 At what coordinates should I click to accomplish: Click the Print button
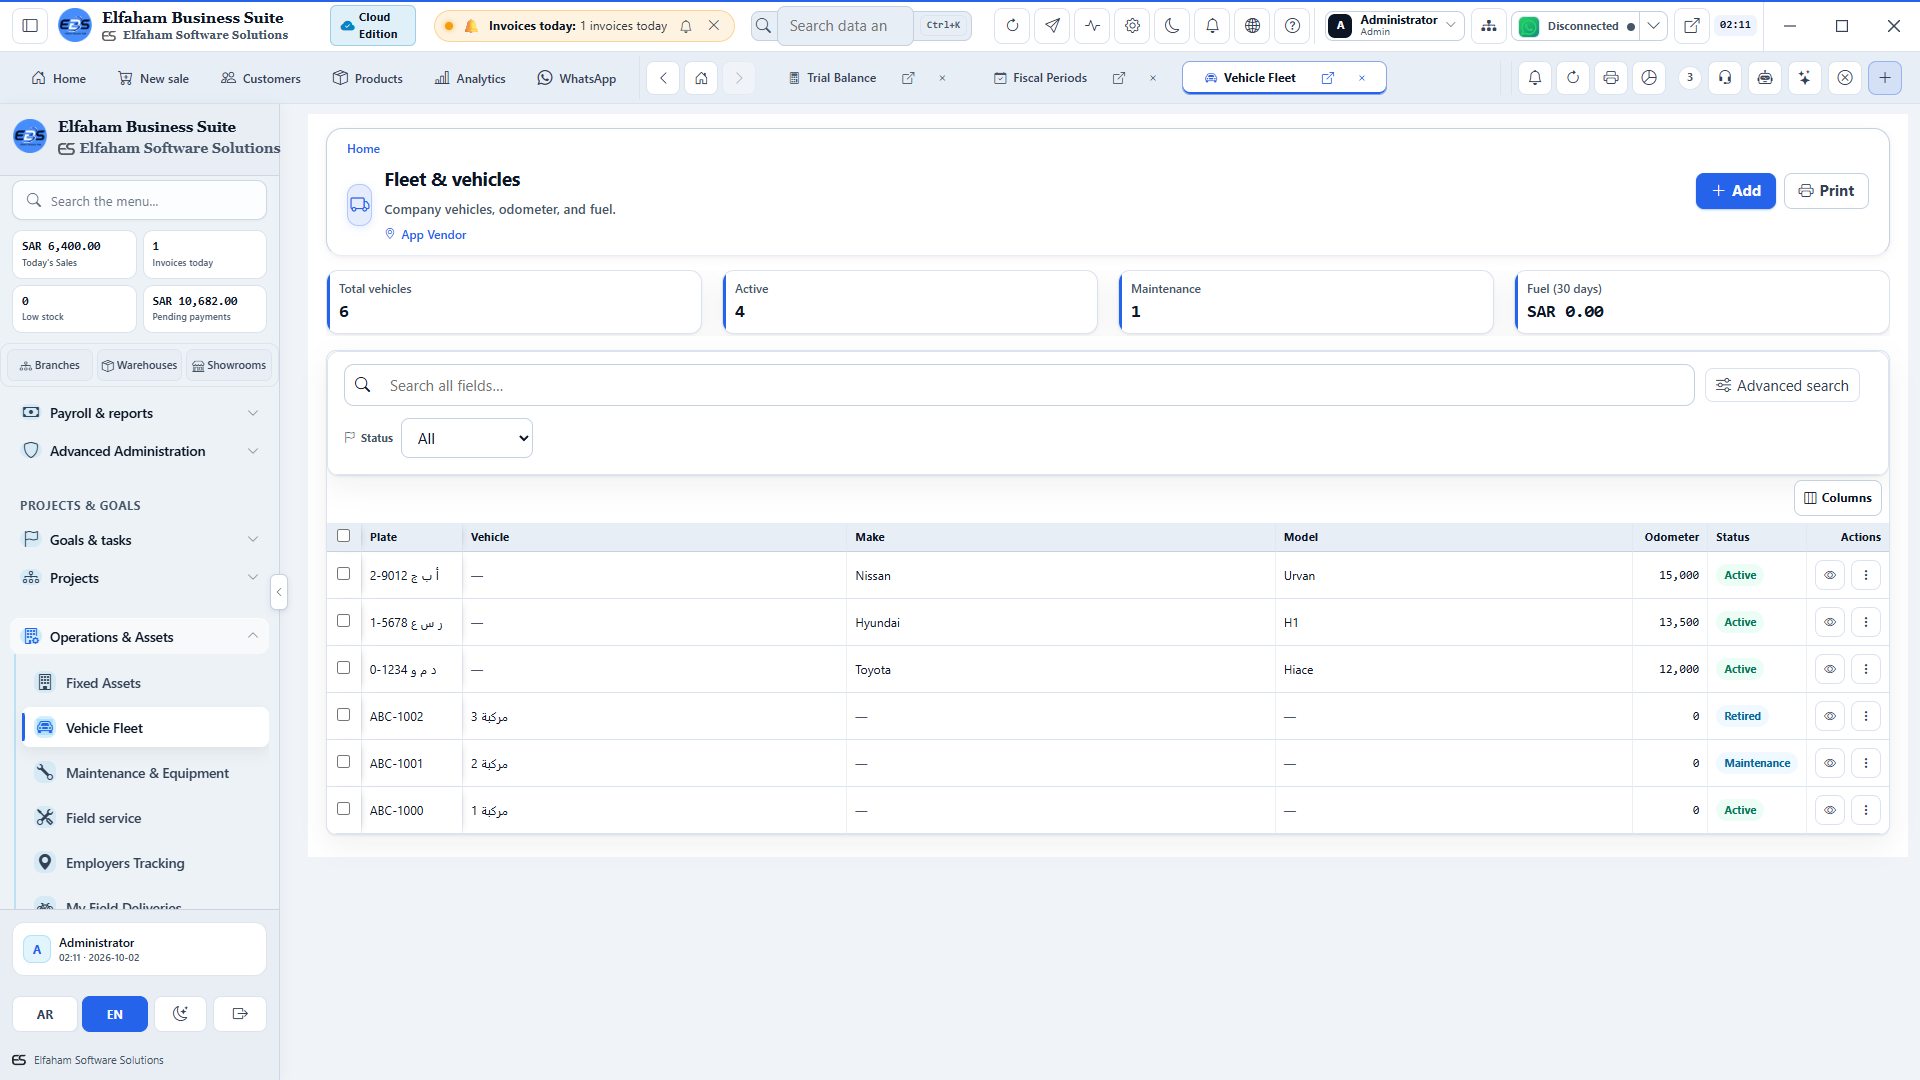coord(1826,191)
